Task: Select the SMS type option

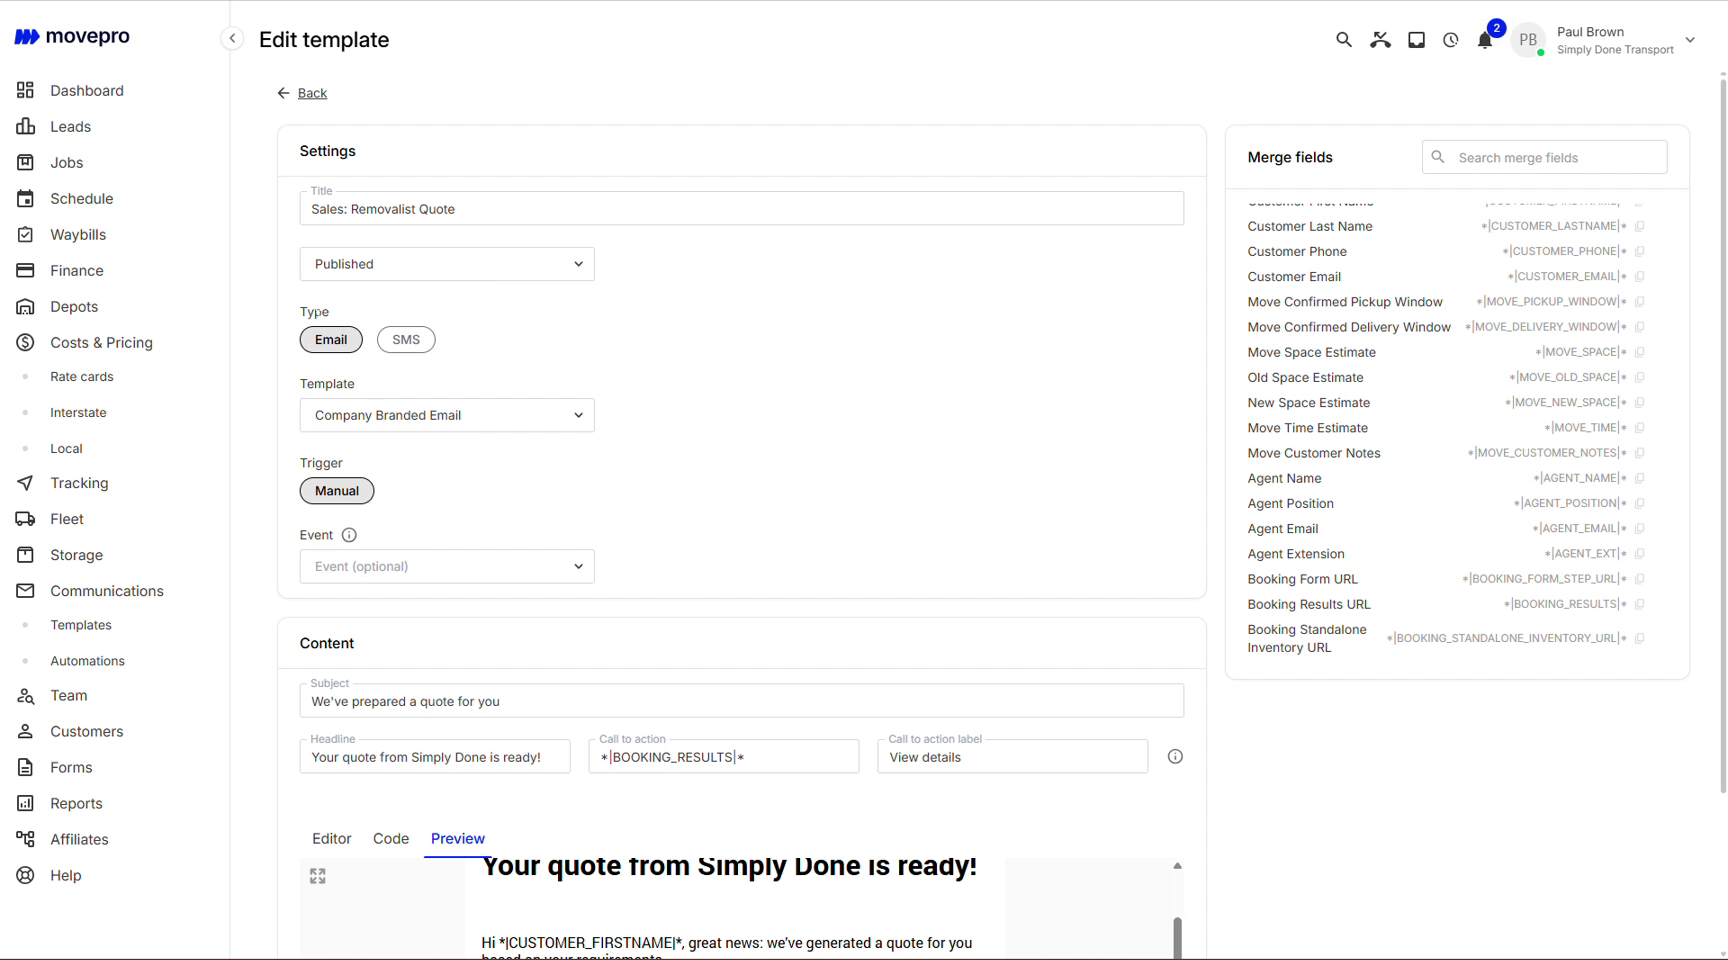Action: coord(406,340)
